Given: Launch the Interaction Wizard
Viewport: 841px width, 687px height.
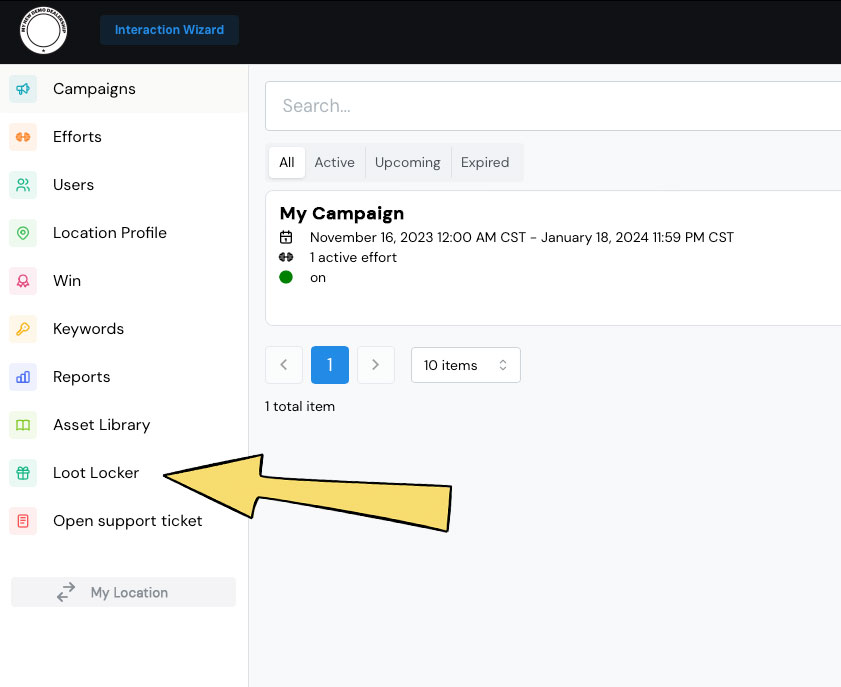Looking at the screenshot, I should pos(169,30).
